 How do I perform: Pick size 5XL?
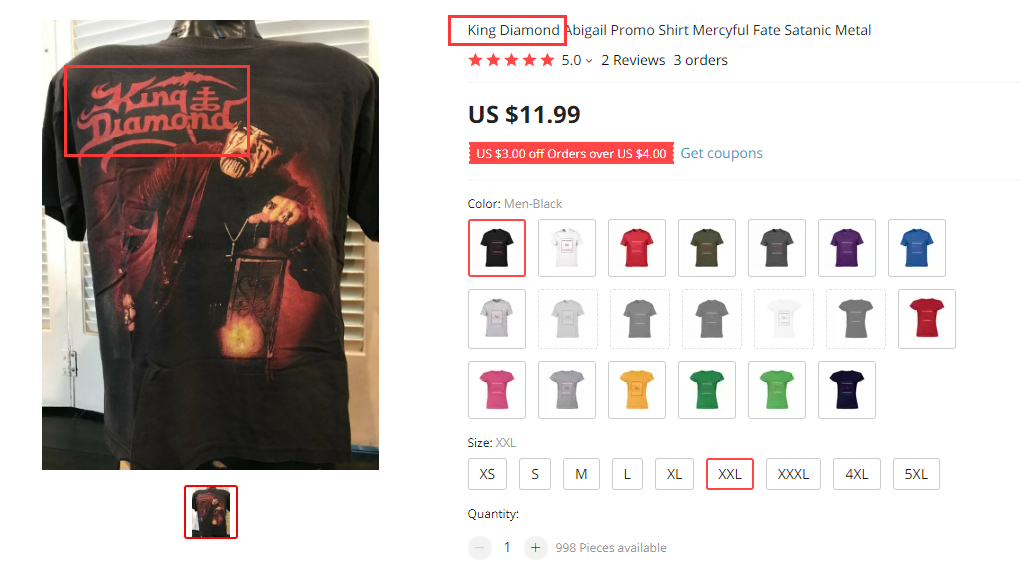tap(916, 474)
